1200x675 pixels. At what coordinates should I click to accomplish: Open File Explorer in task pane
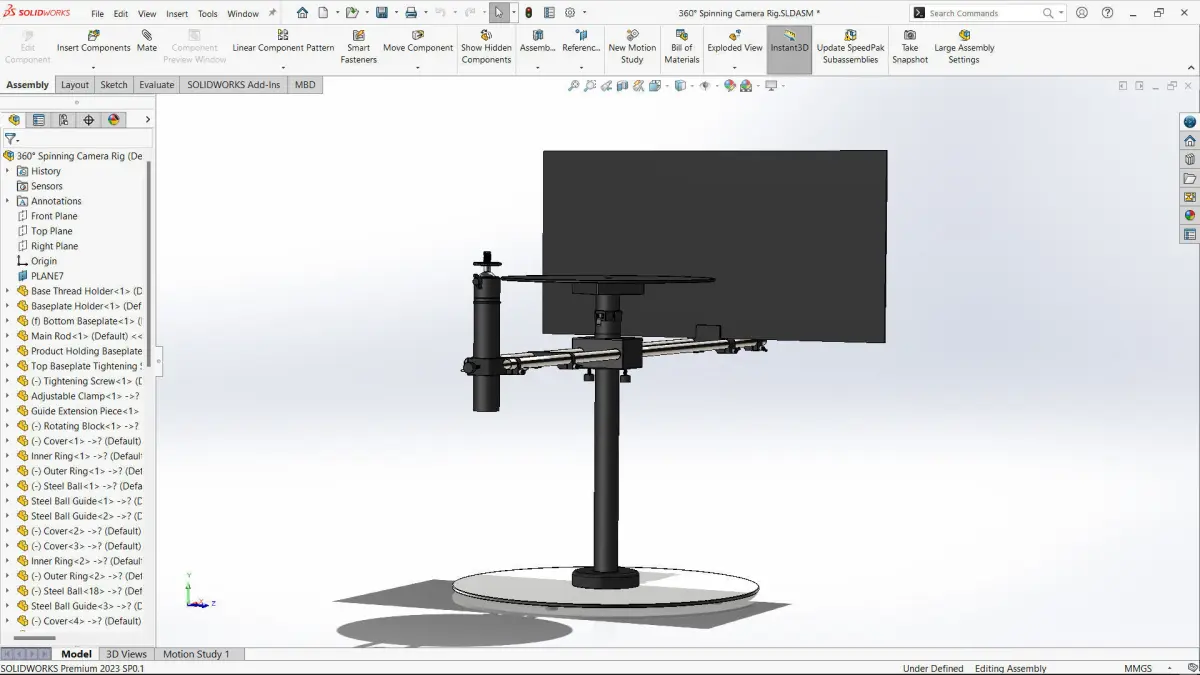(1189, 178)
